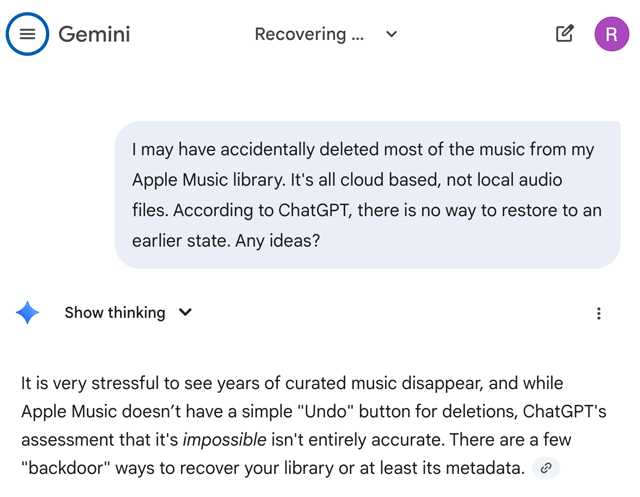Click the Show thinking label
This screenshot has width=640, height=497.
[115, 312]
